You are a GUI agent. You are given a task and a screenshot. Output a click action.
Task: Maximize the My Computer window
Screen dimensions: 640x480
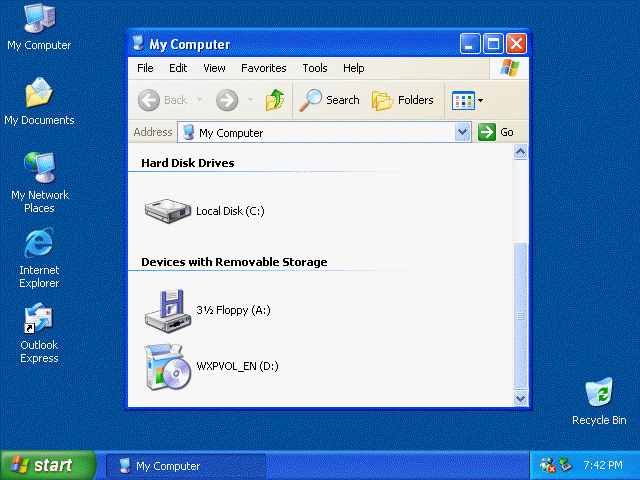pos(493,43)
